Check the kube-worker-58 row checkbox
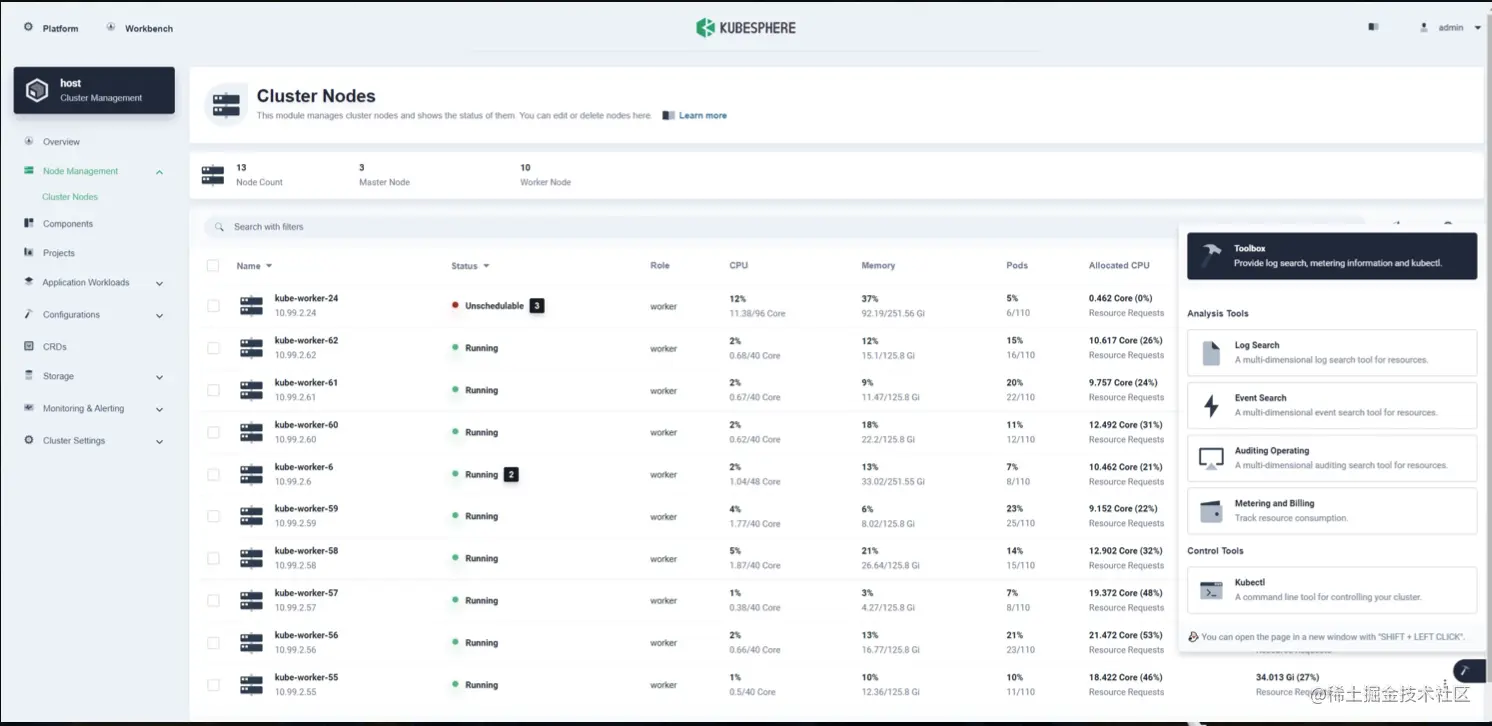 pos(213,558)
